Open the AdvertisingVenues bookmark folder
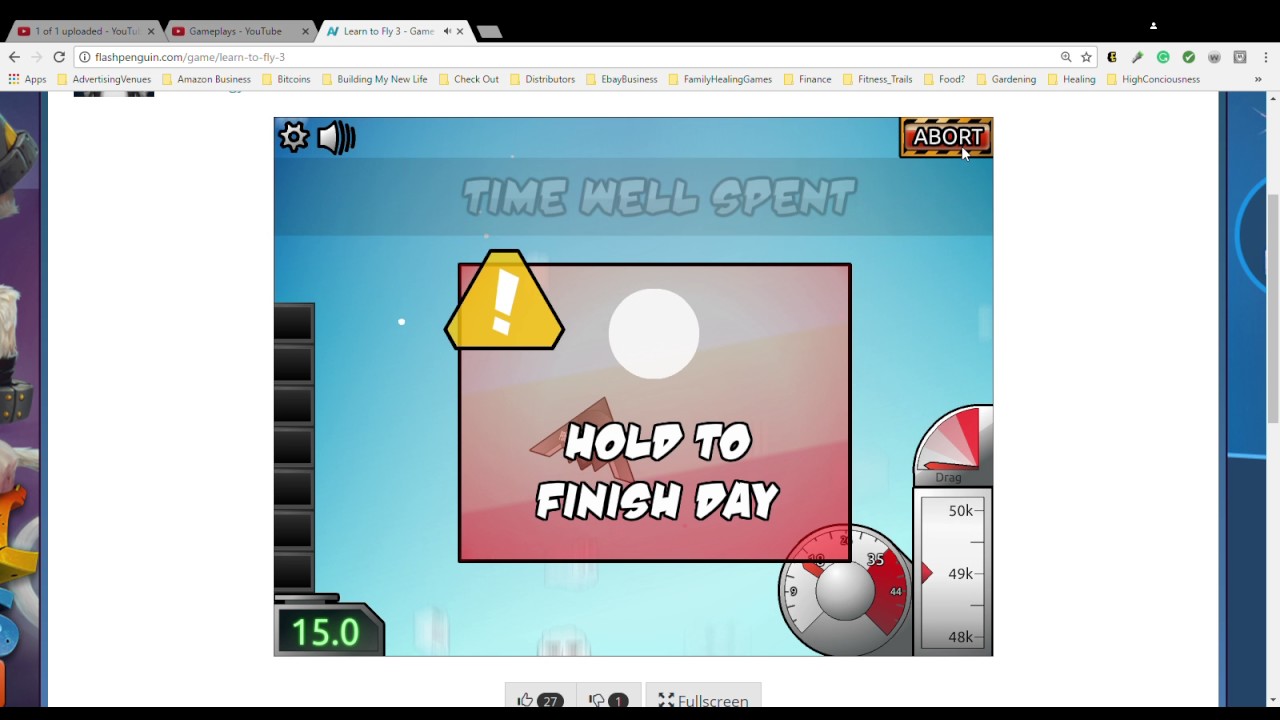This screenshot has width=1280, height=720. coord(104,79)
